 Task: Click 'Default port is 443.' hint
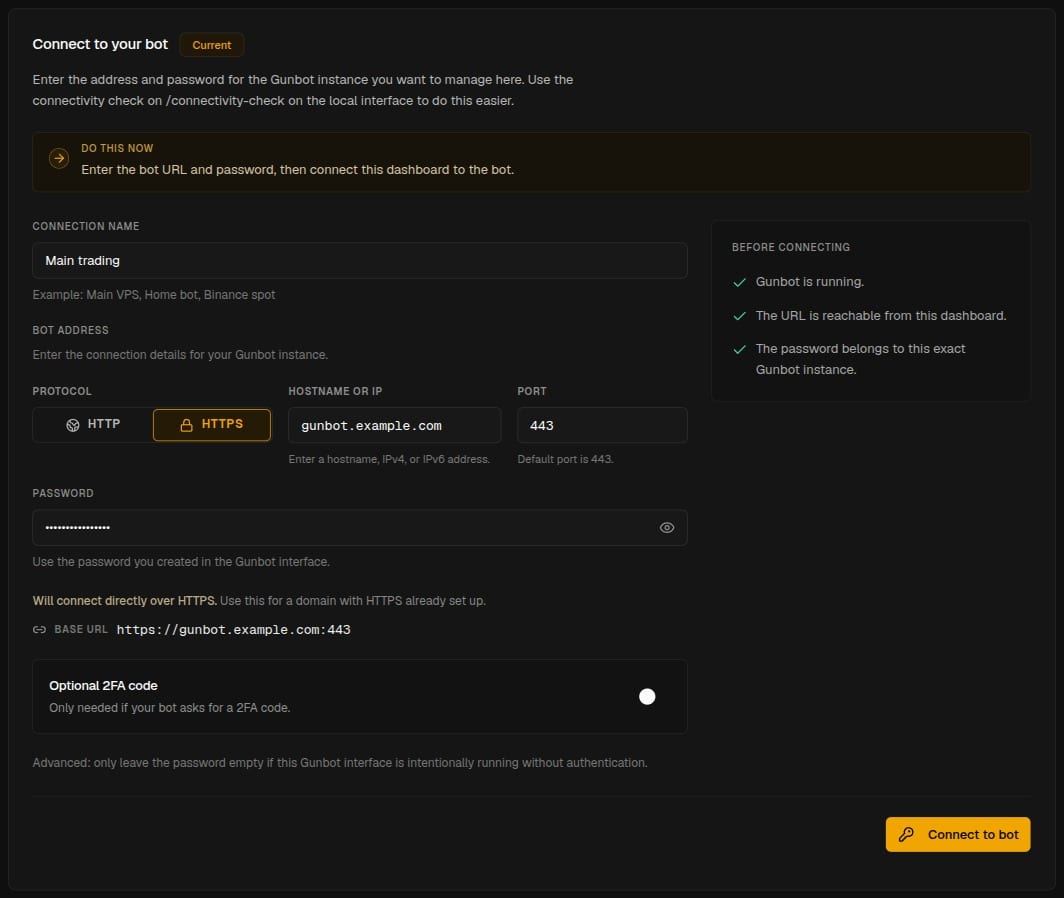click(x=565, y=459)
